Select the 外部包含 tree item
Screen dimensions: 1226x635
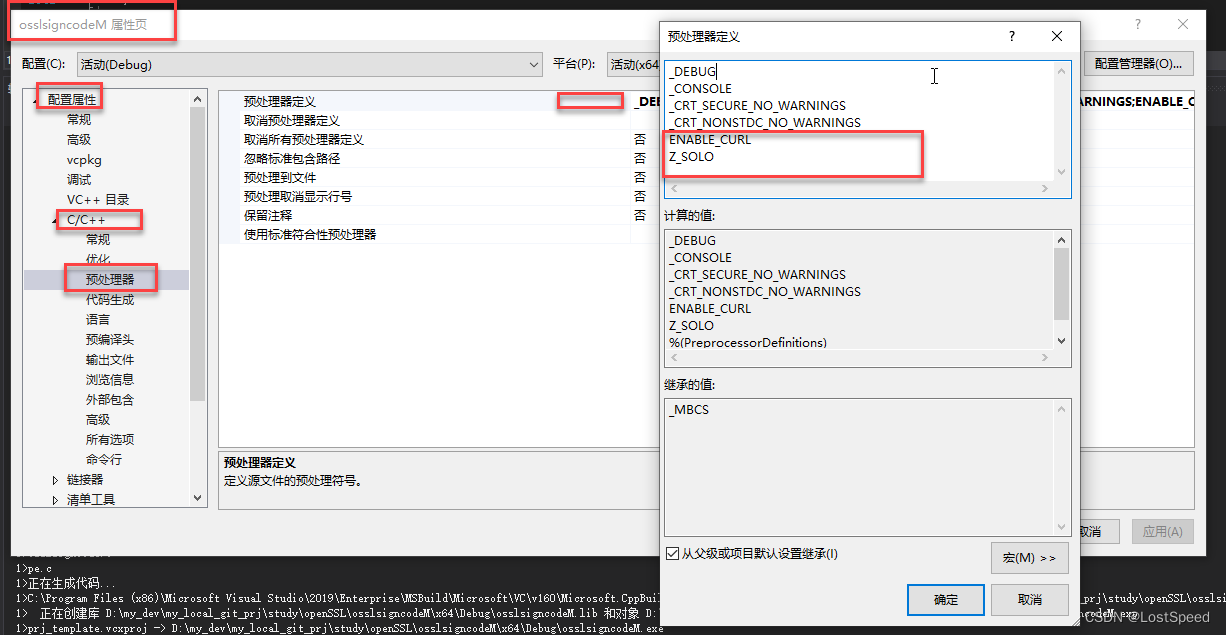[110, 400]
